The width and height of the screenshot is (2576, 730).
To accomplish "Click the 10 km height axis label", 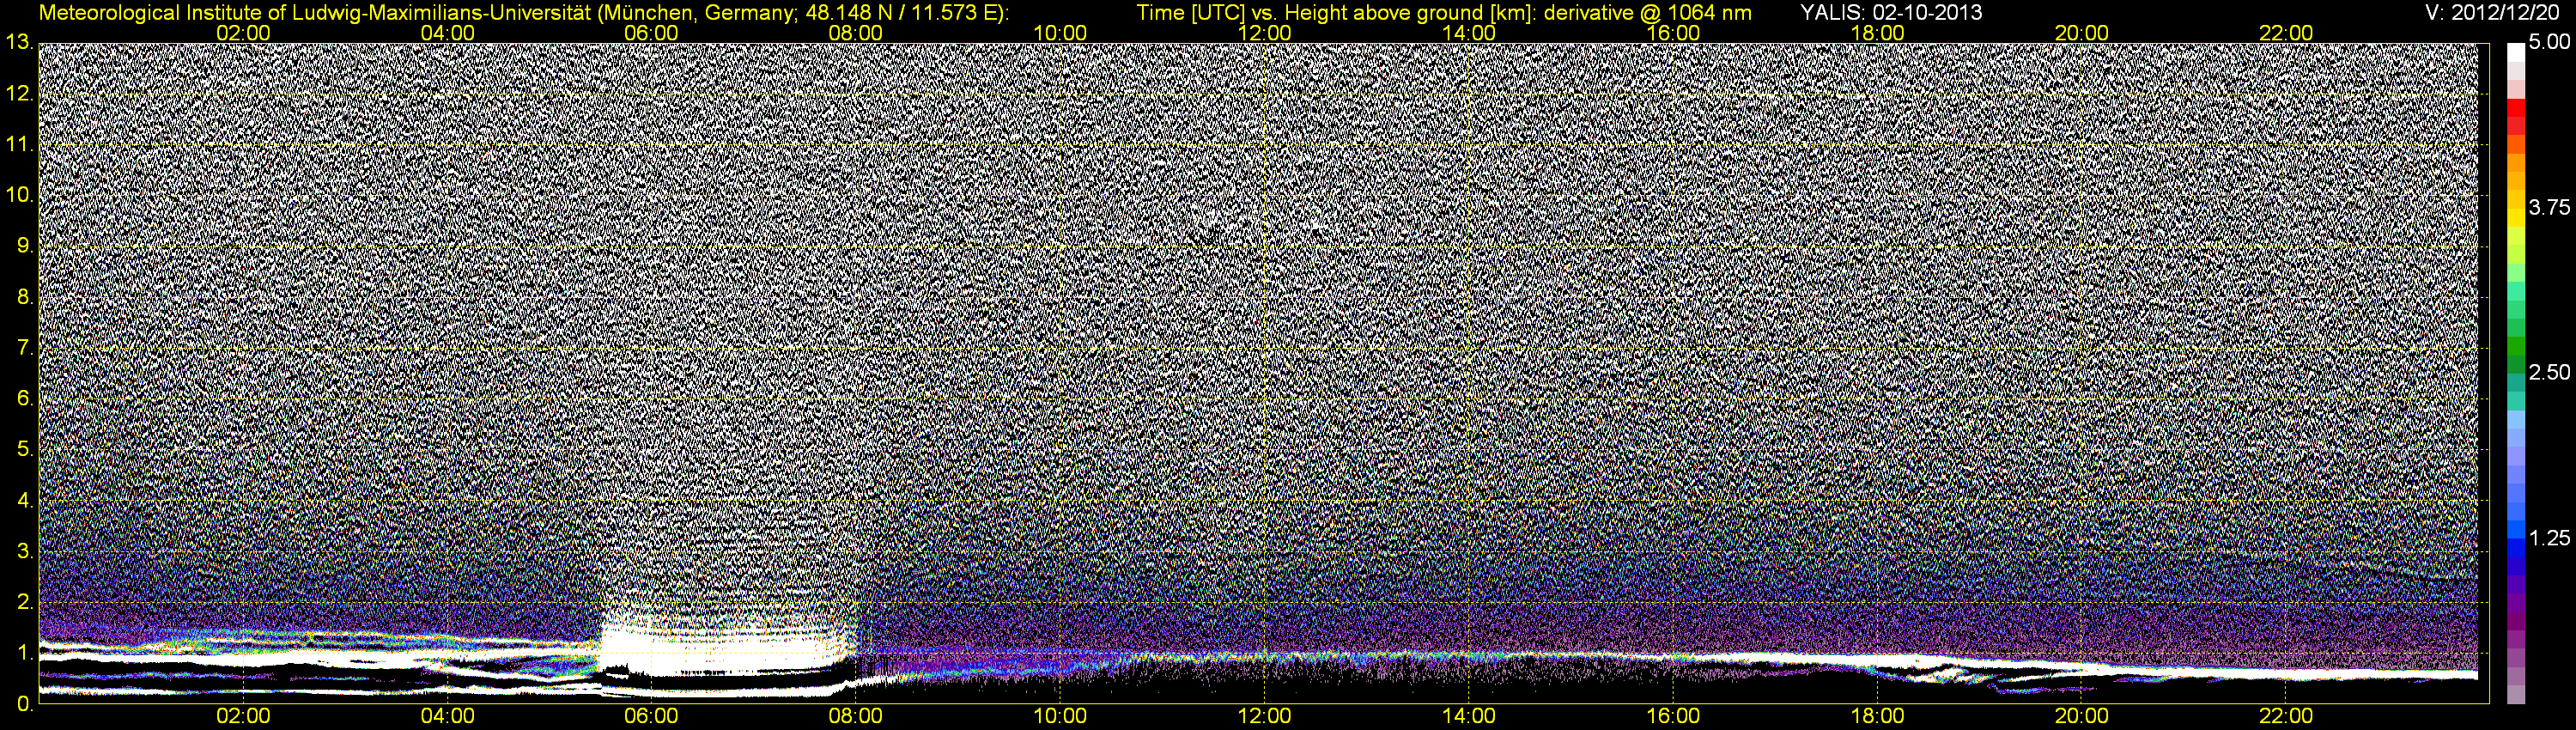I will (x=18, y=195).
